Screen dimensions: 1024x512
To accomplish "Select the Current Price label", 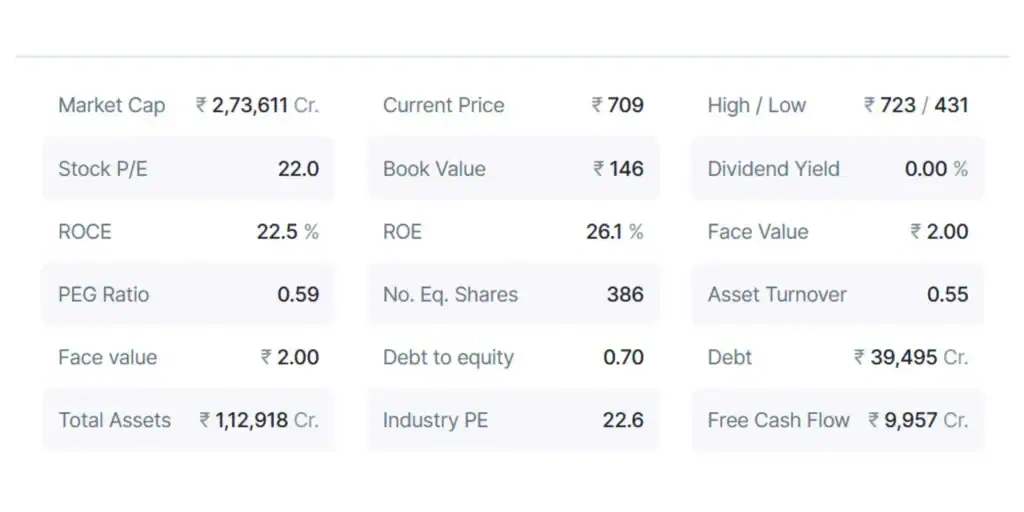I will (443, 105).
